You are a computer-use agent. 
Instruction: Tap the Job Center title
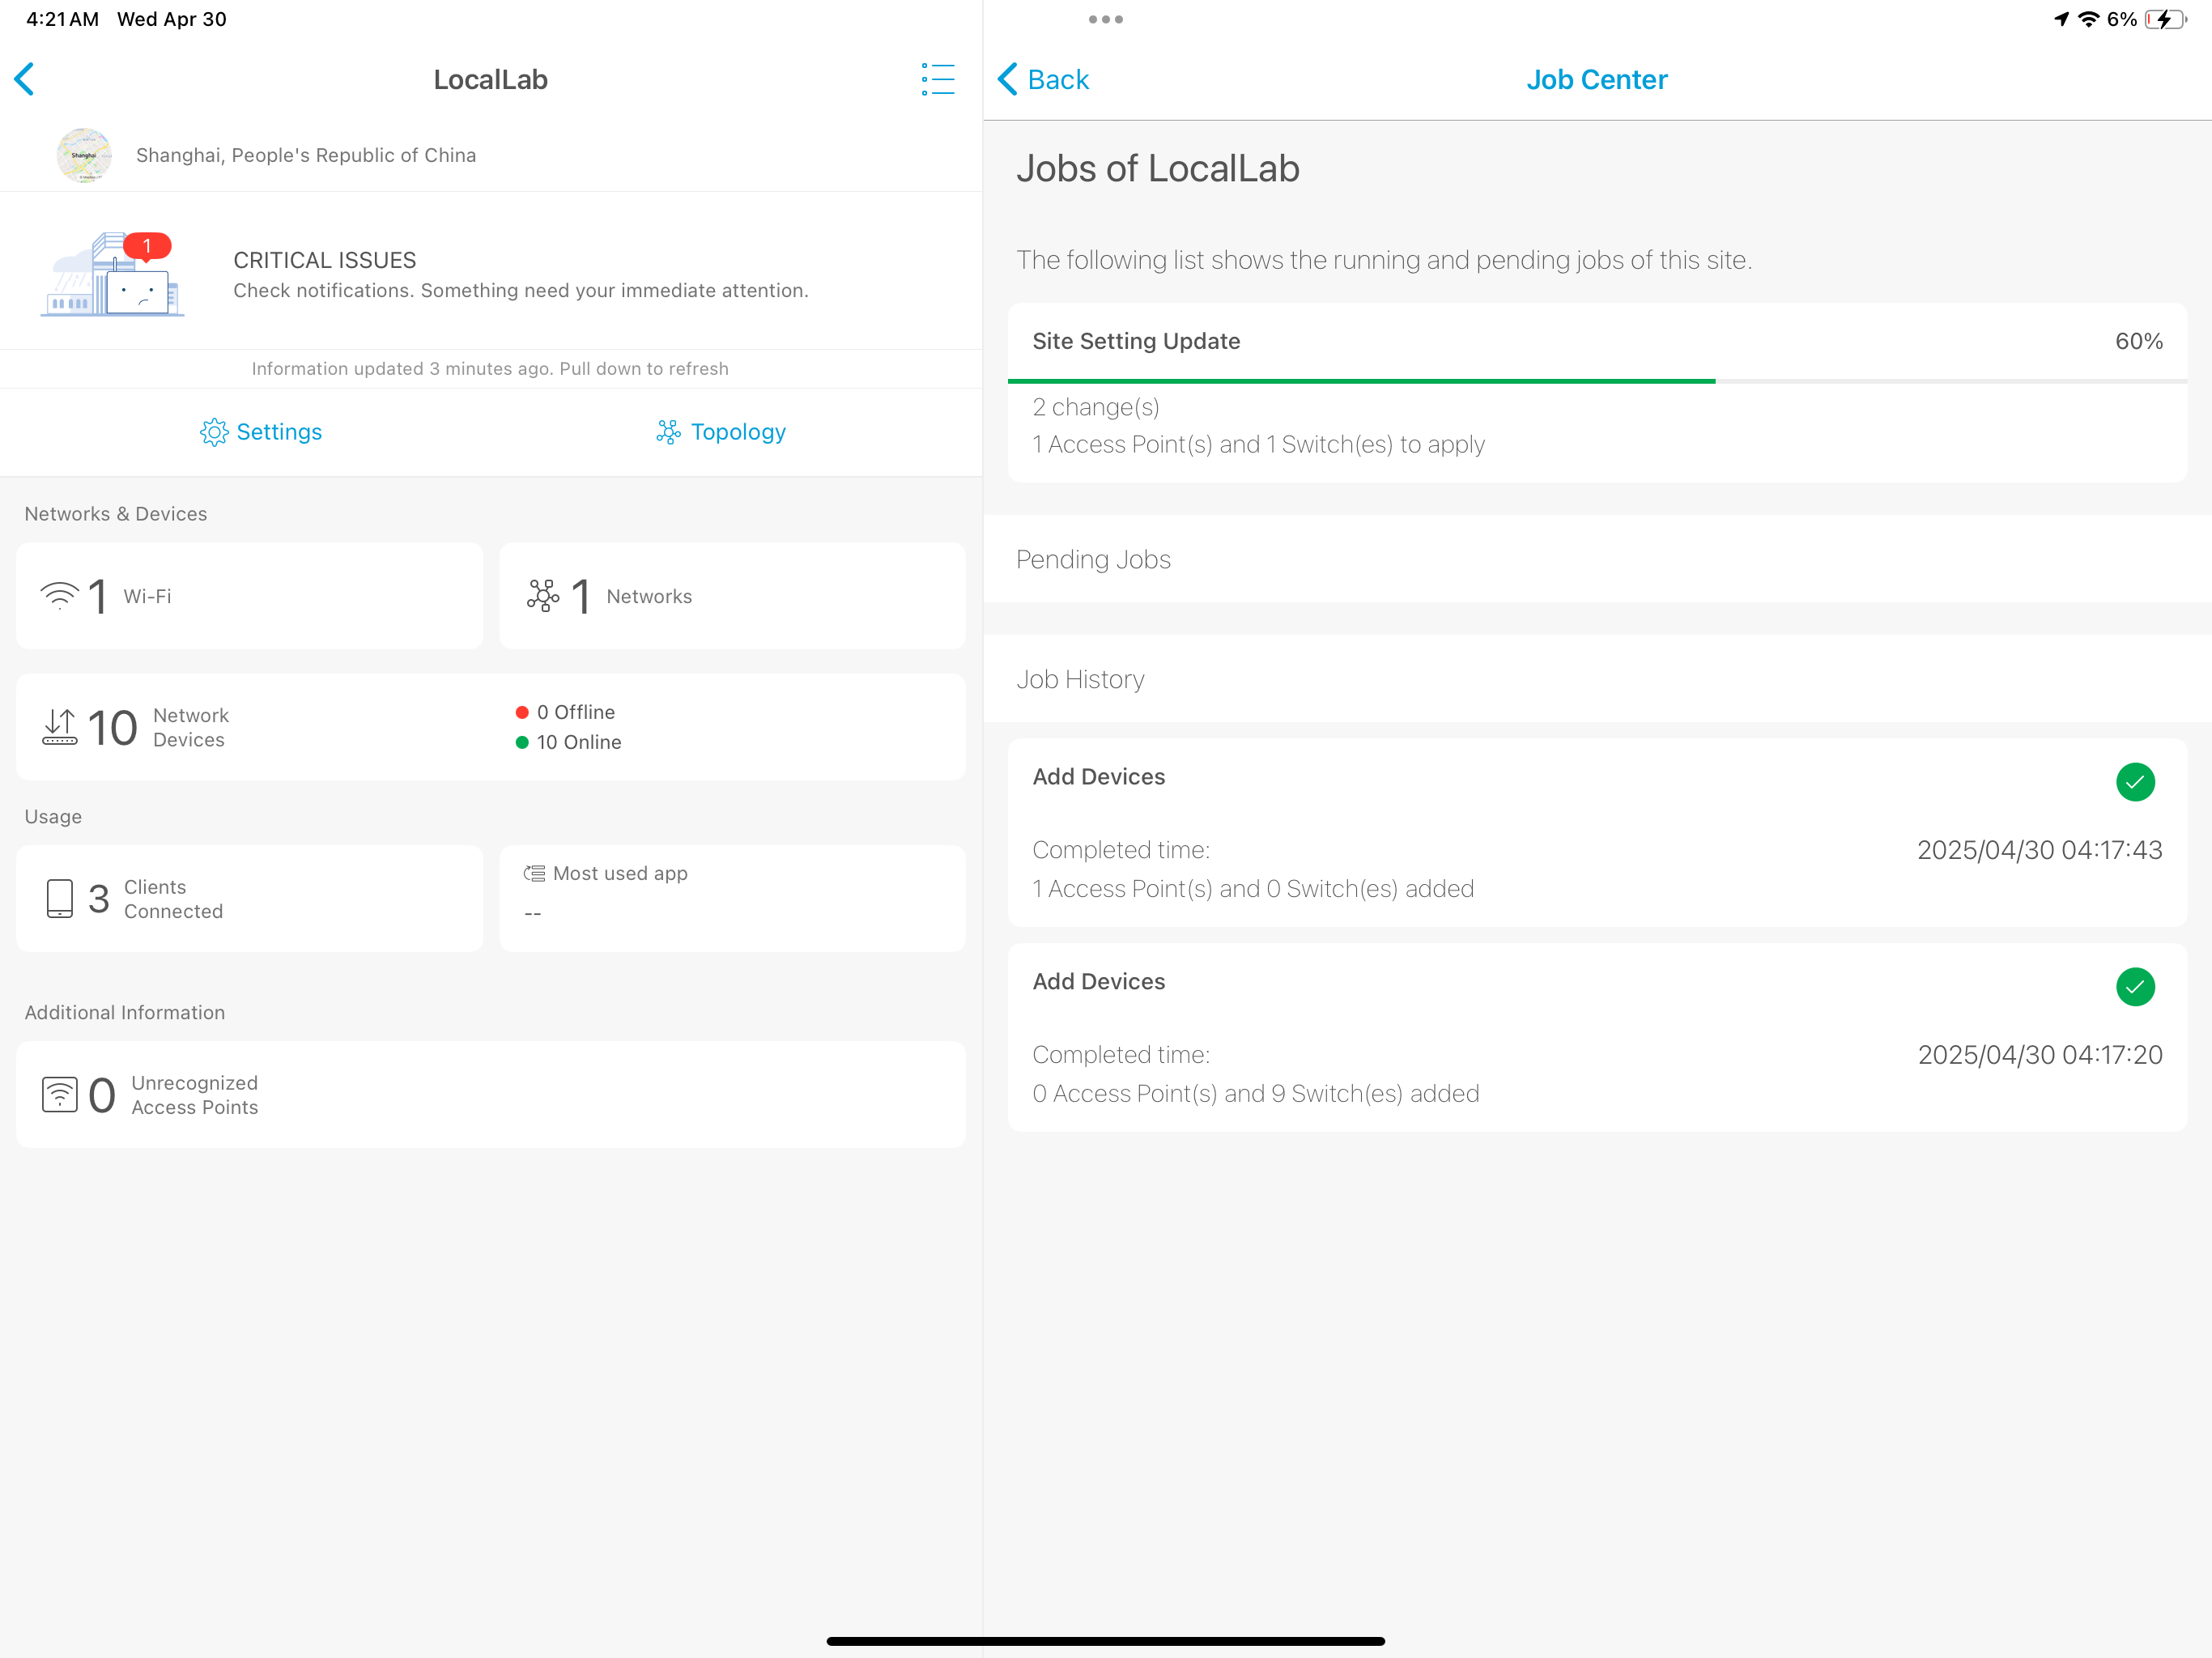click(1596, 79)
